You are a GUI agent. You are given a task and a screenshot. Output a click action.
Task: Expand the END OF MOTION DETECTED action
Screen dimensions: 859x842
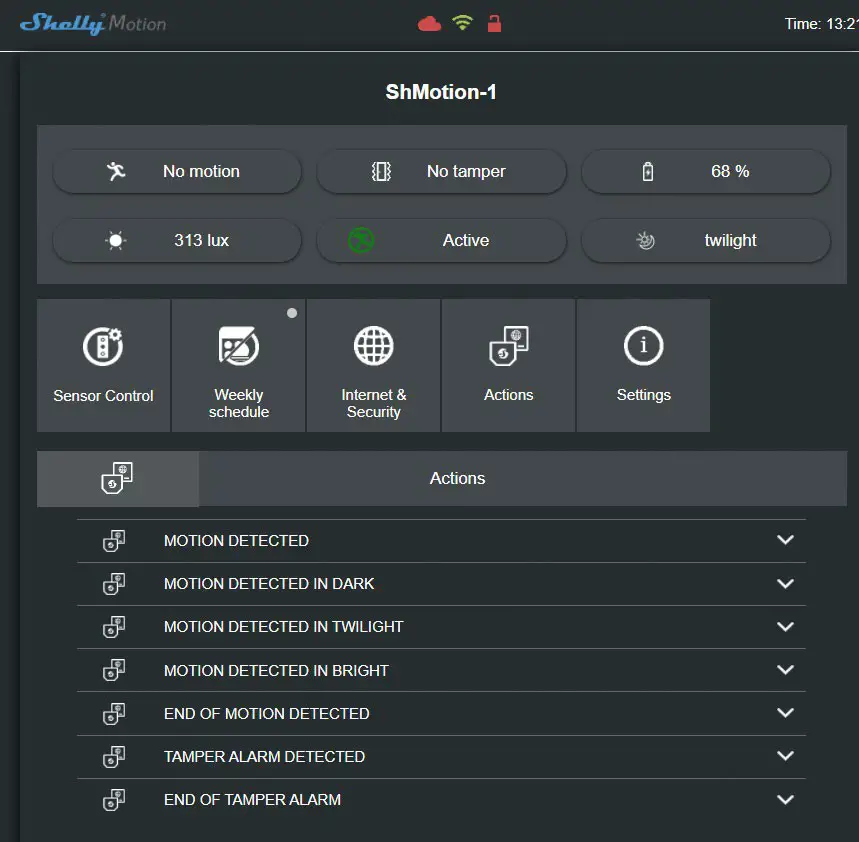coord(785,713)
